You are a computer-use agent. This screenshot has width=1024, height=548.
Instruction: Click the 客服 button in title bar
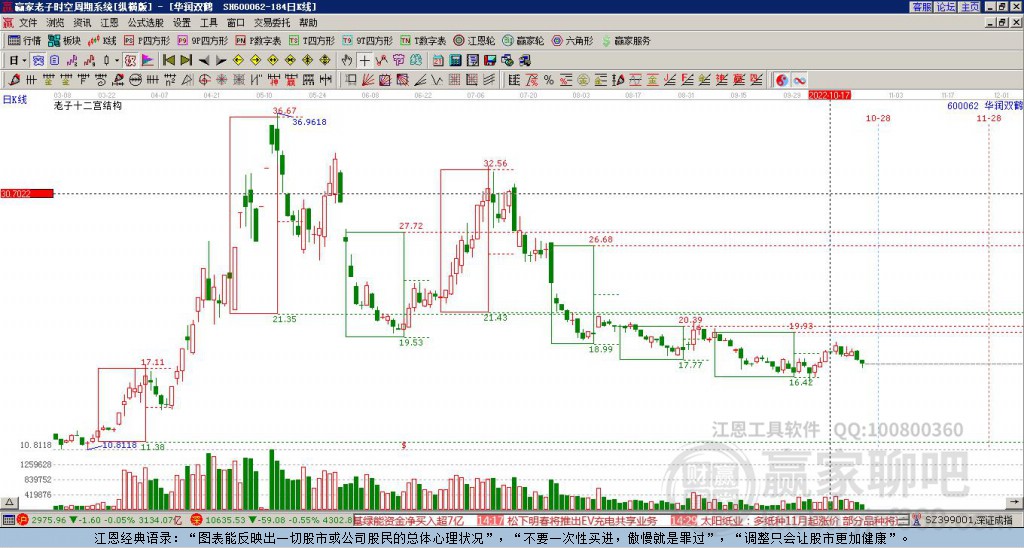pyautogui.click(x=921, y=7)
